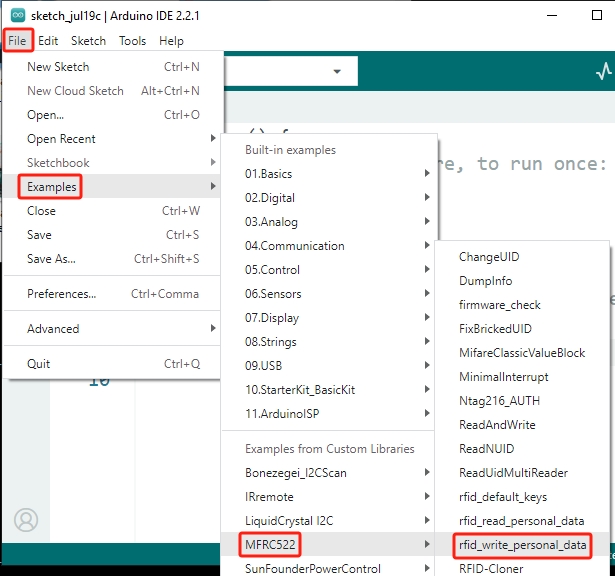Expand the Advanced submenu
The image size is (615, 576).
[113, 329]
